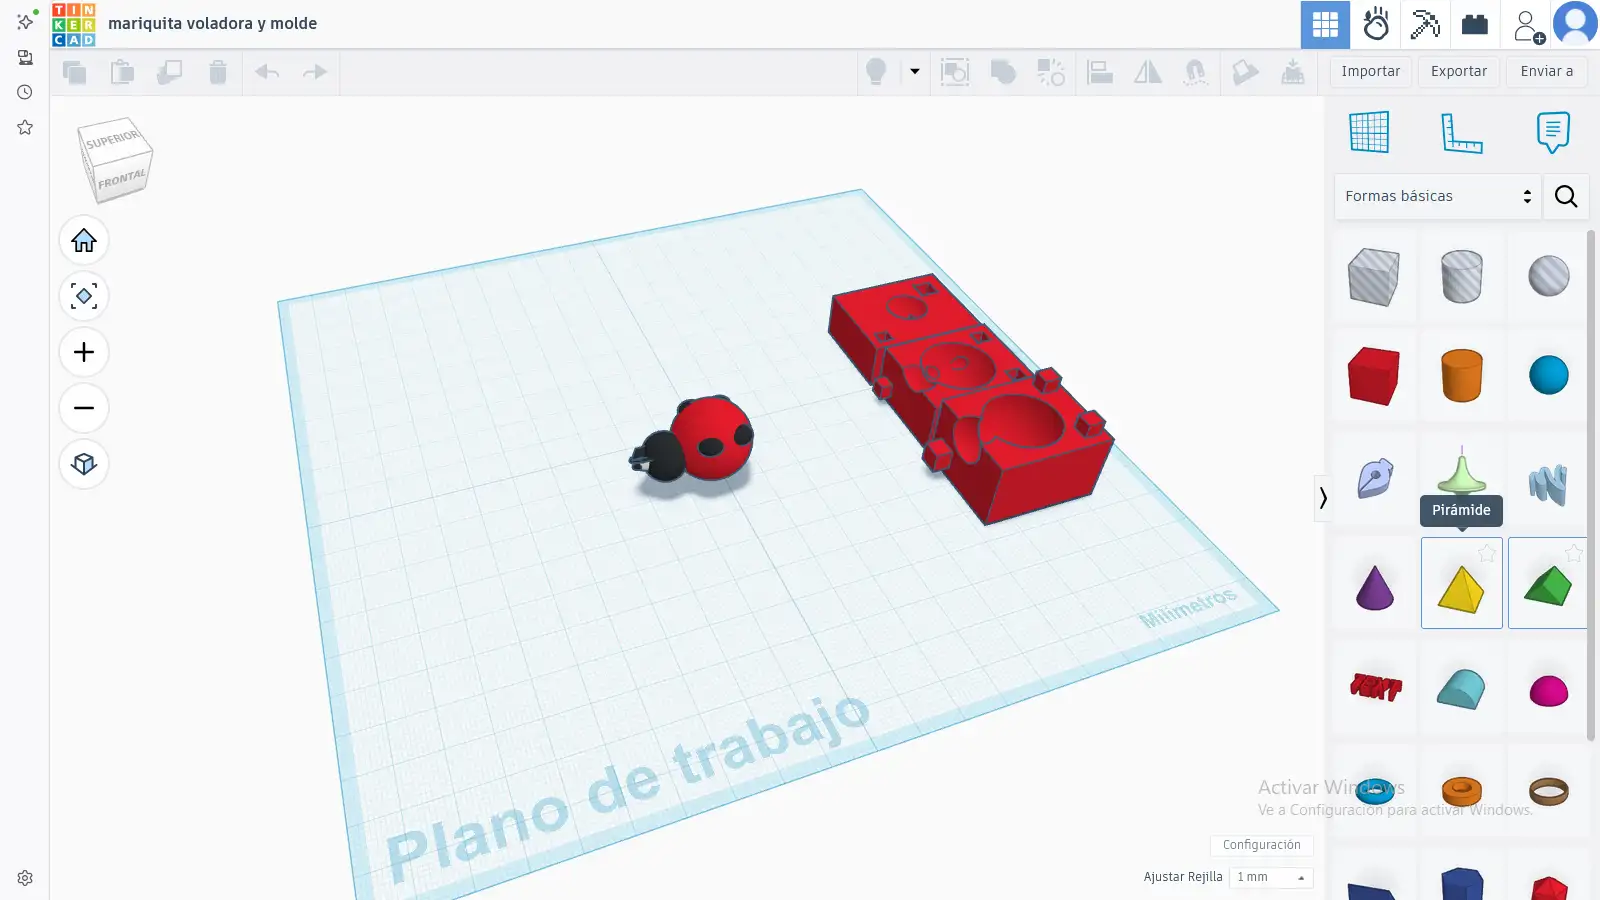Select the red box shape swatch
The height and width of the screenshot is (900, 1600).
pyautogui.click(x=1373, y=376)
